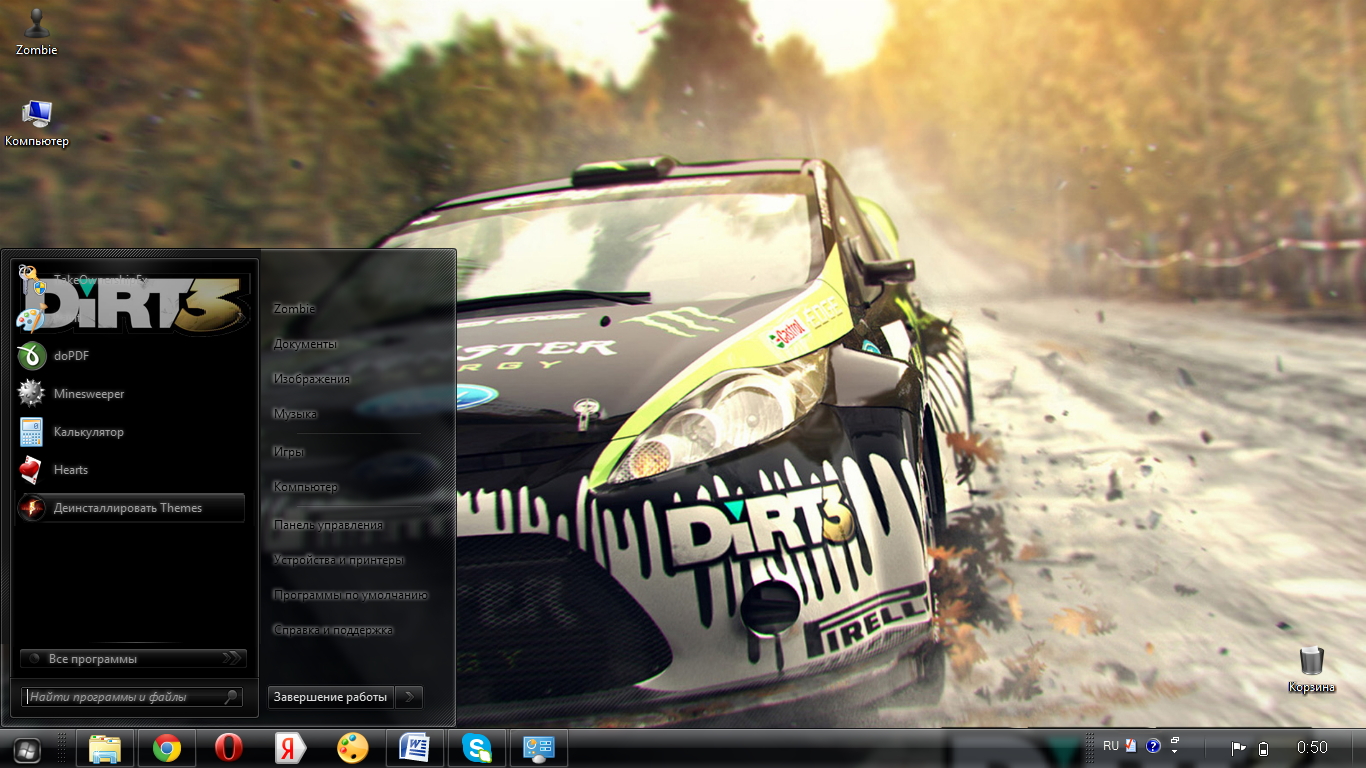This screenshot has width=1366, height=768.
Task: Click the doPDF icon in Start menu
Action: click(32, 355)
